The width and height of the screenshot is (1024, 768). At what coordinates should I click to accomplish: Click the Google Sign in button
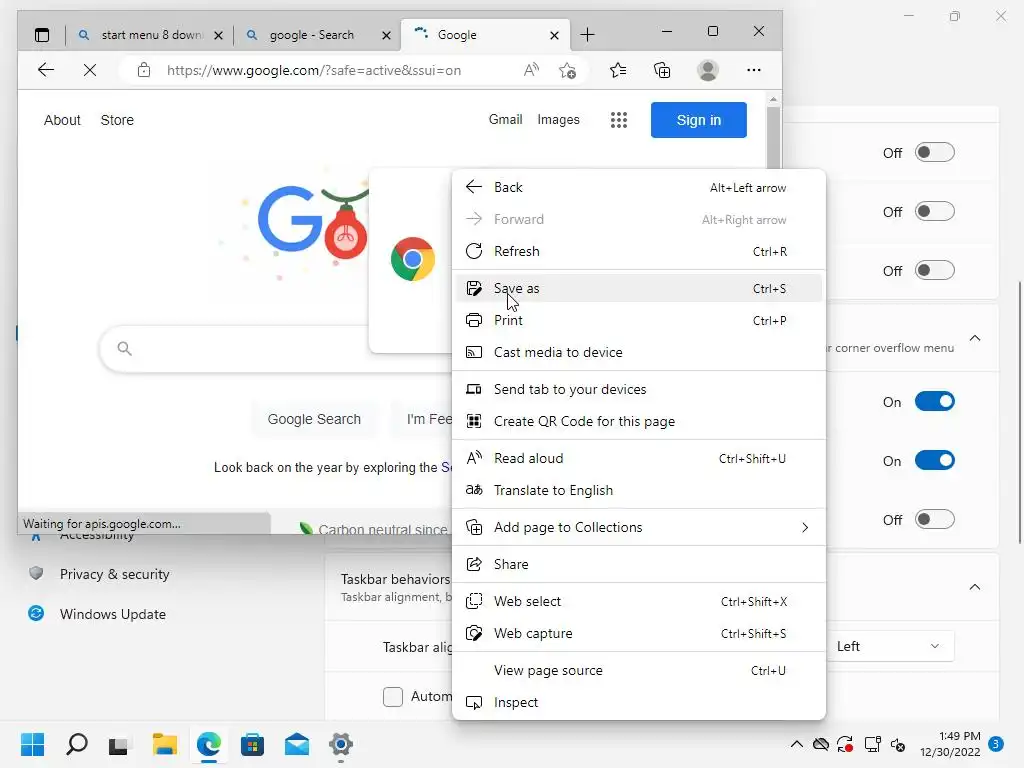pos(699,120)
